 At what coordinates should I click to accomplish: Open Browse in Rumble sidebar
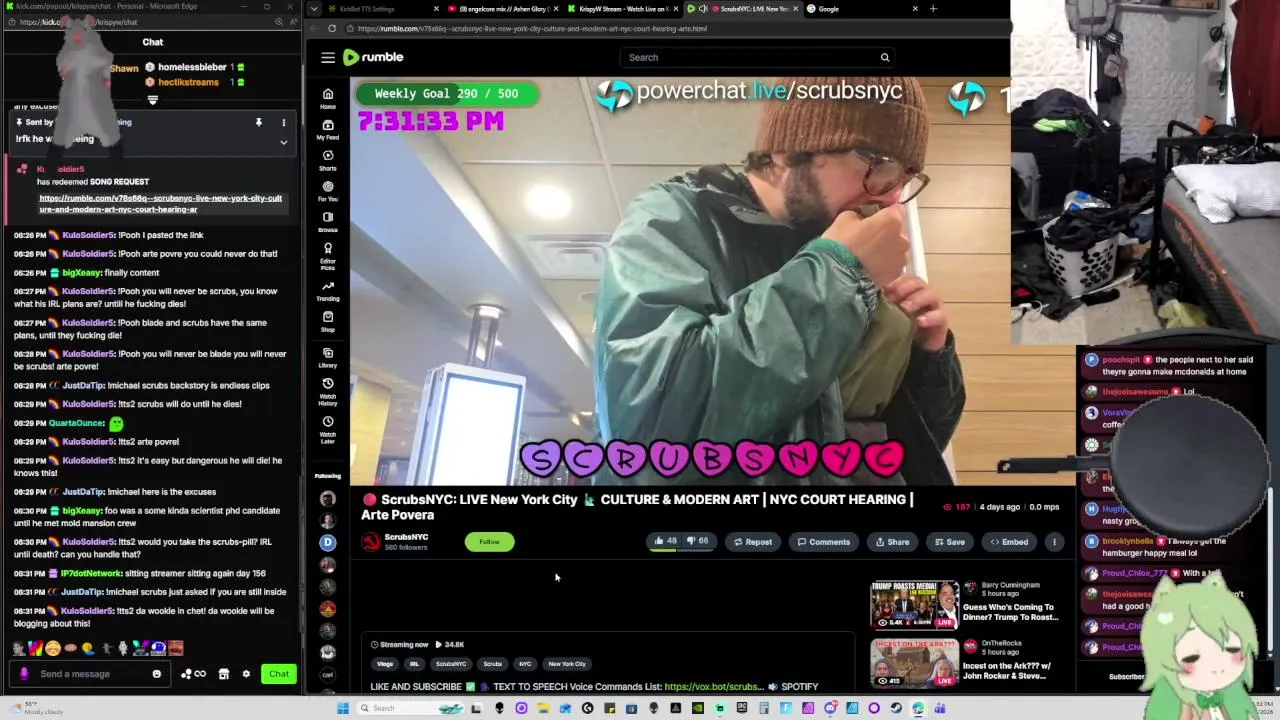[328, 221]
